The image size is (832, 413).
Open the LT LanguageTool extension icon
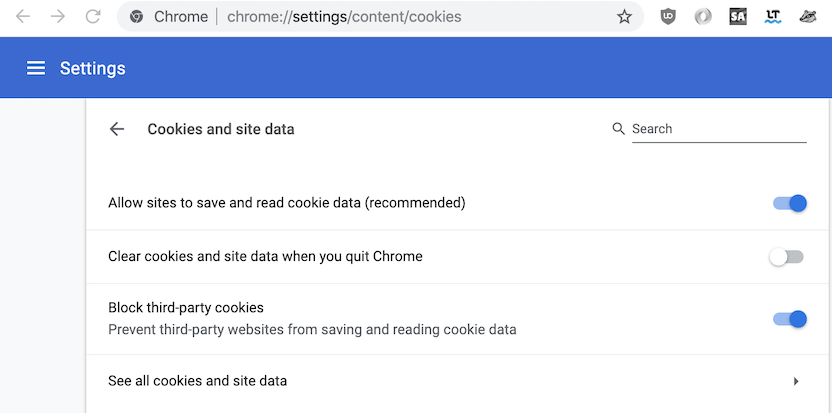point(773,17)
